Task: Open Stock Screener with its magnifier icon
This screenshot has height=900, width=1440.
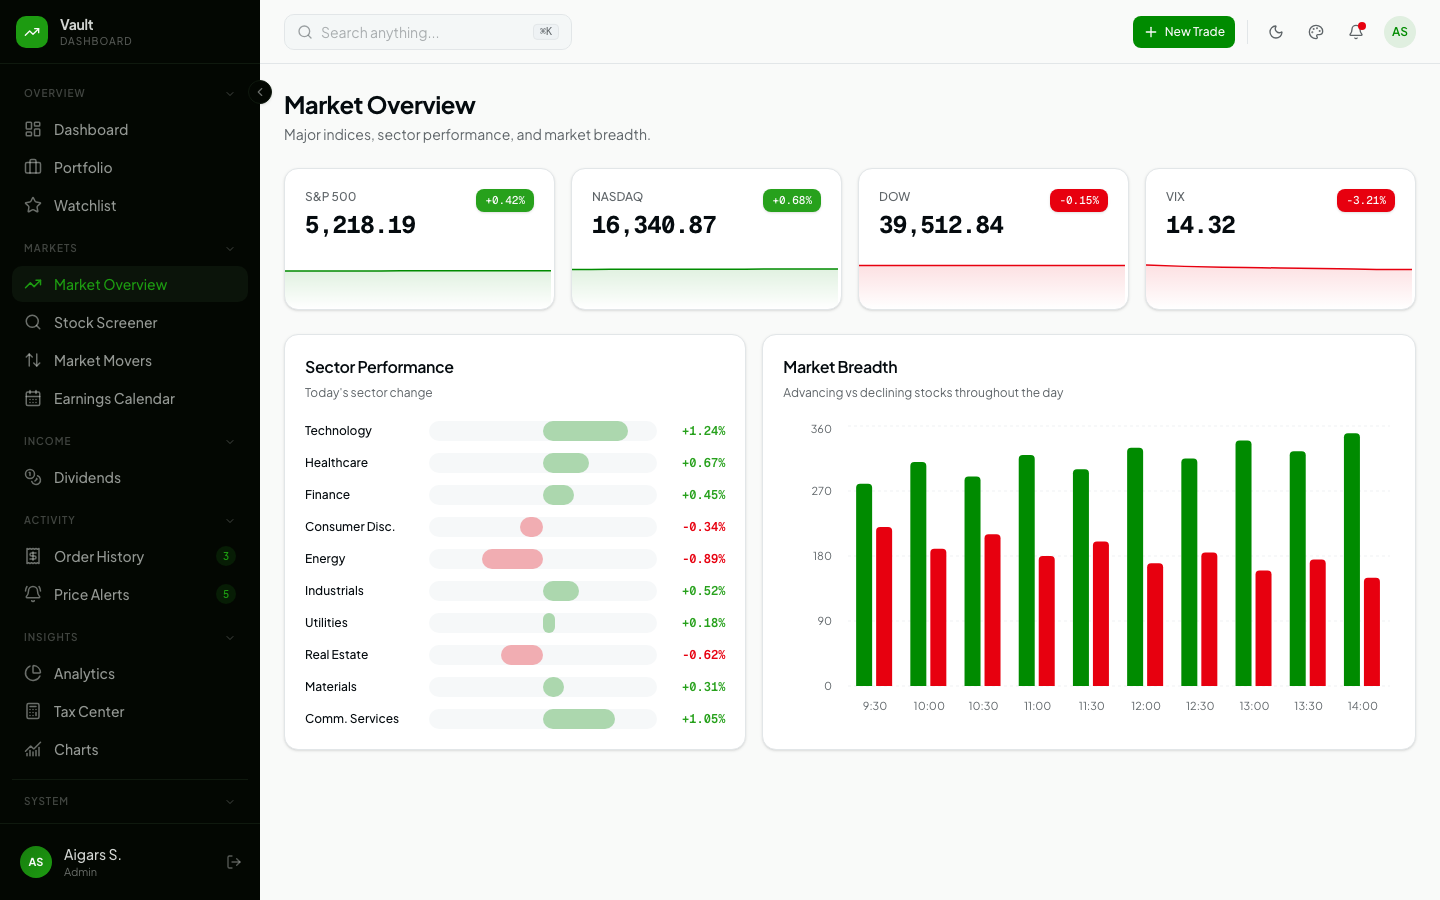Action: (x=33, y=322)
